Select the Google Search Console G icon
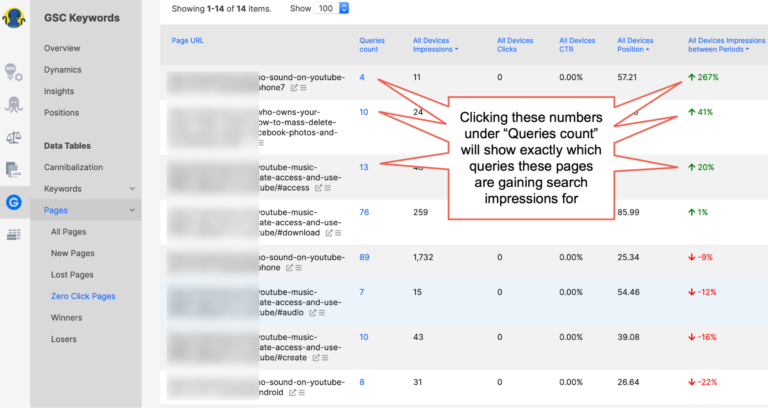Screen dimensions: 768x408 point(14,202)
